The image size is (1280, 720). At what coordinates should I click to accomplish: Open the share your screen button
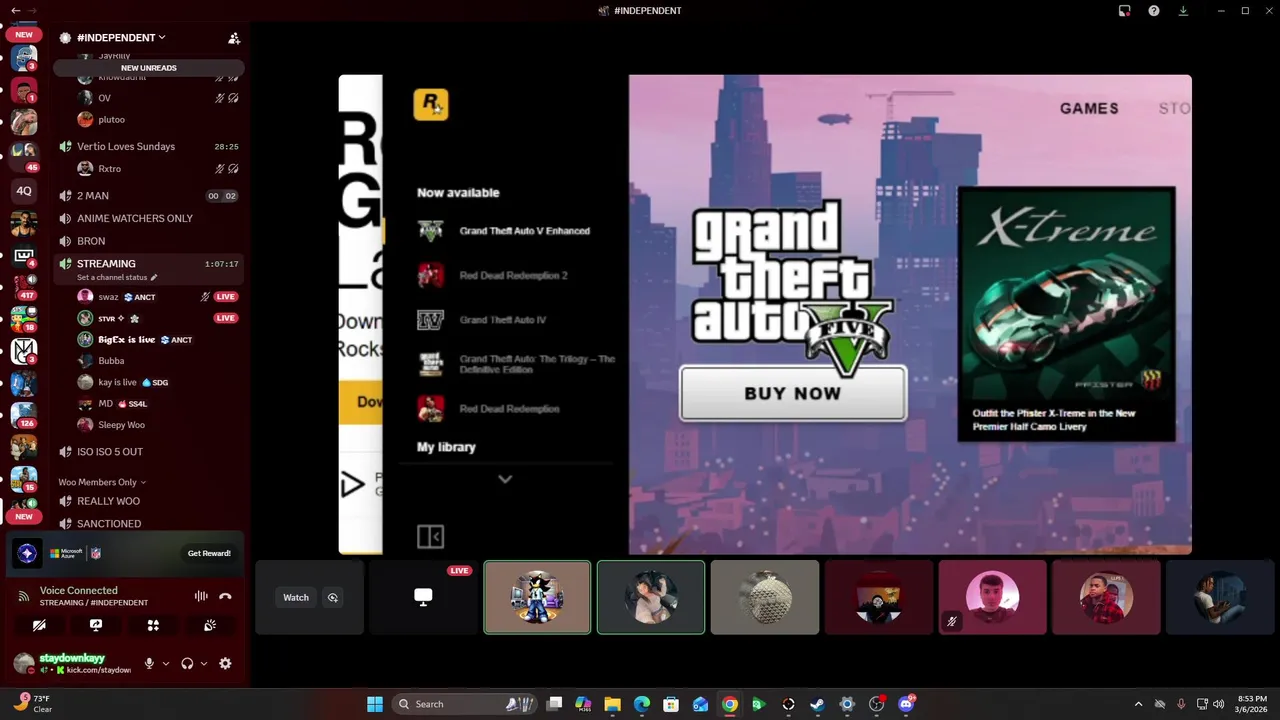[96, 625]
